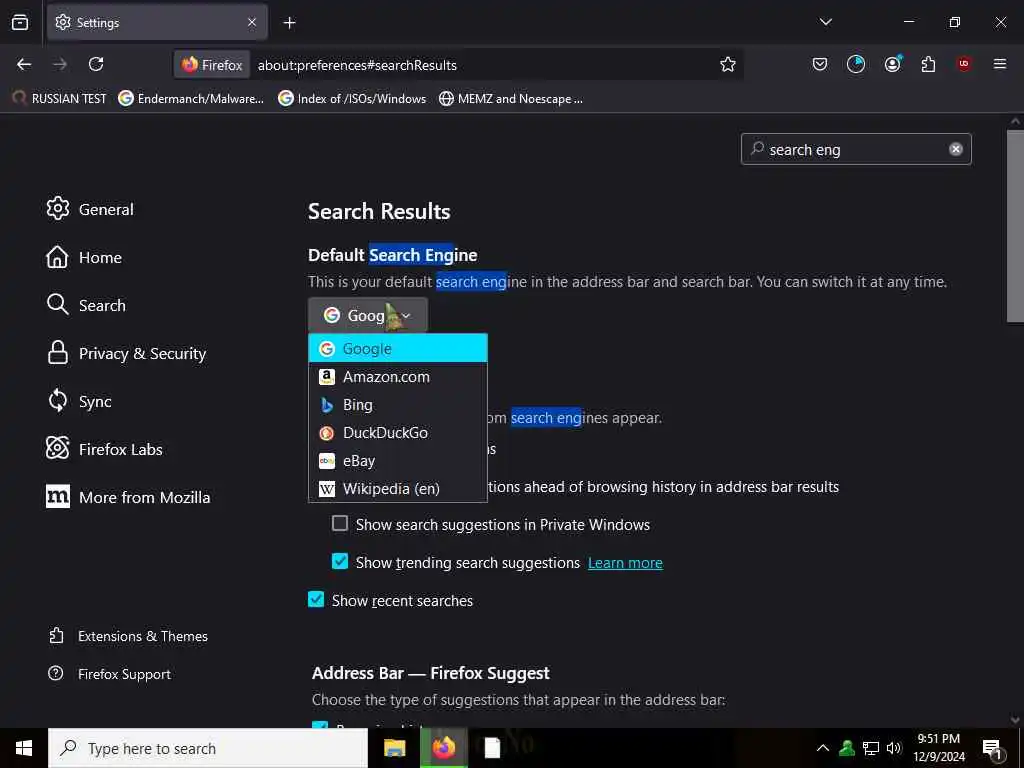Select Google in the engine list
1024x768 pixels.
[x=398, y=349]
